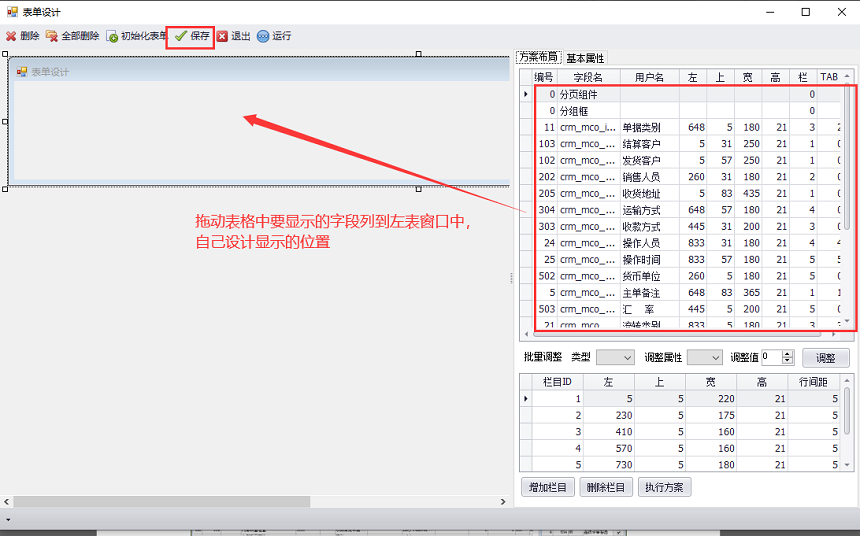This screenshot has width=860, height=536.
Task: Switch to the 方案布局 tab
Action: click(x=539, y=57)
